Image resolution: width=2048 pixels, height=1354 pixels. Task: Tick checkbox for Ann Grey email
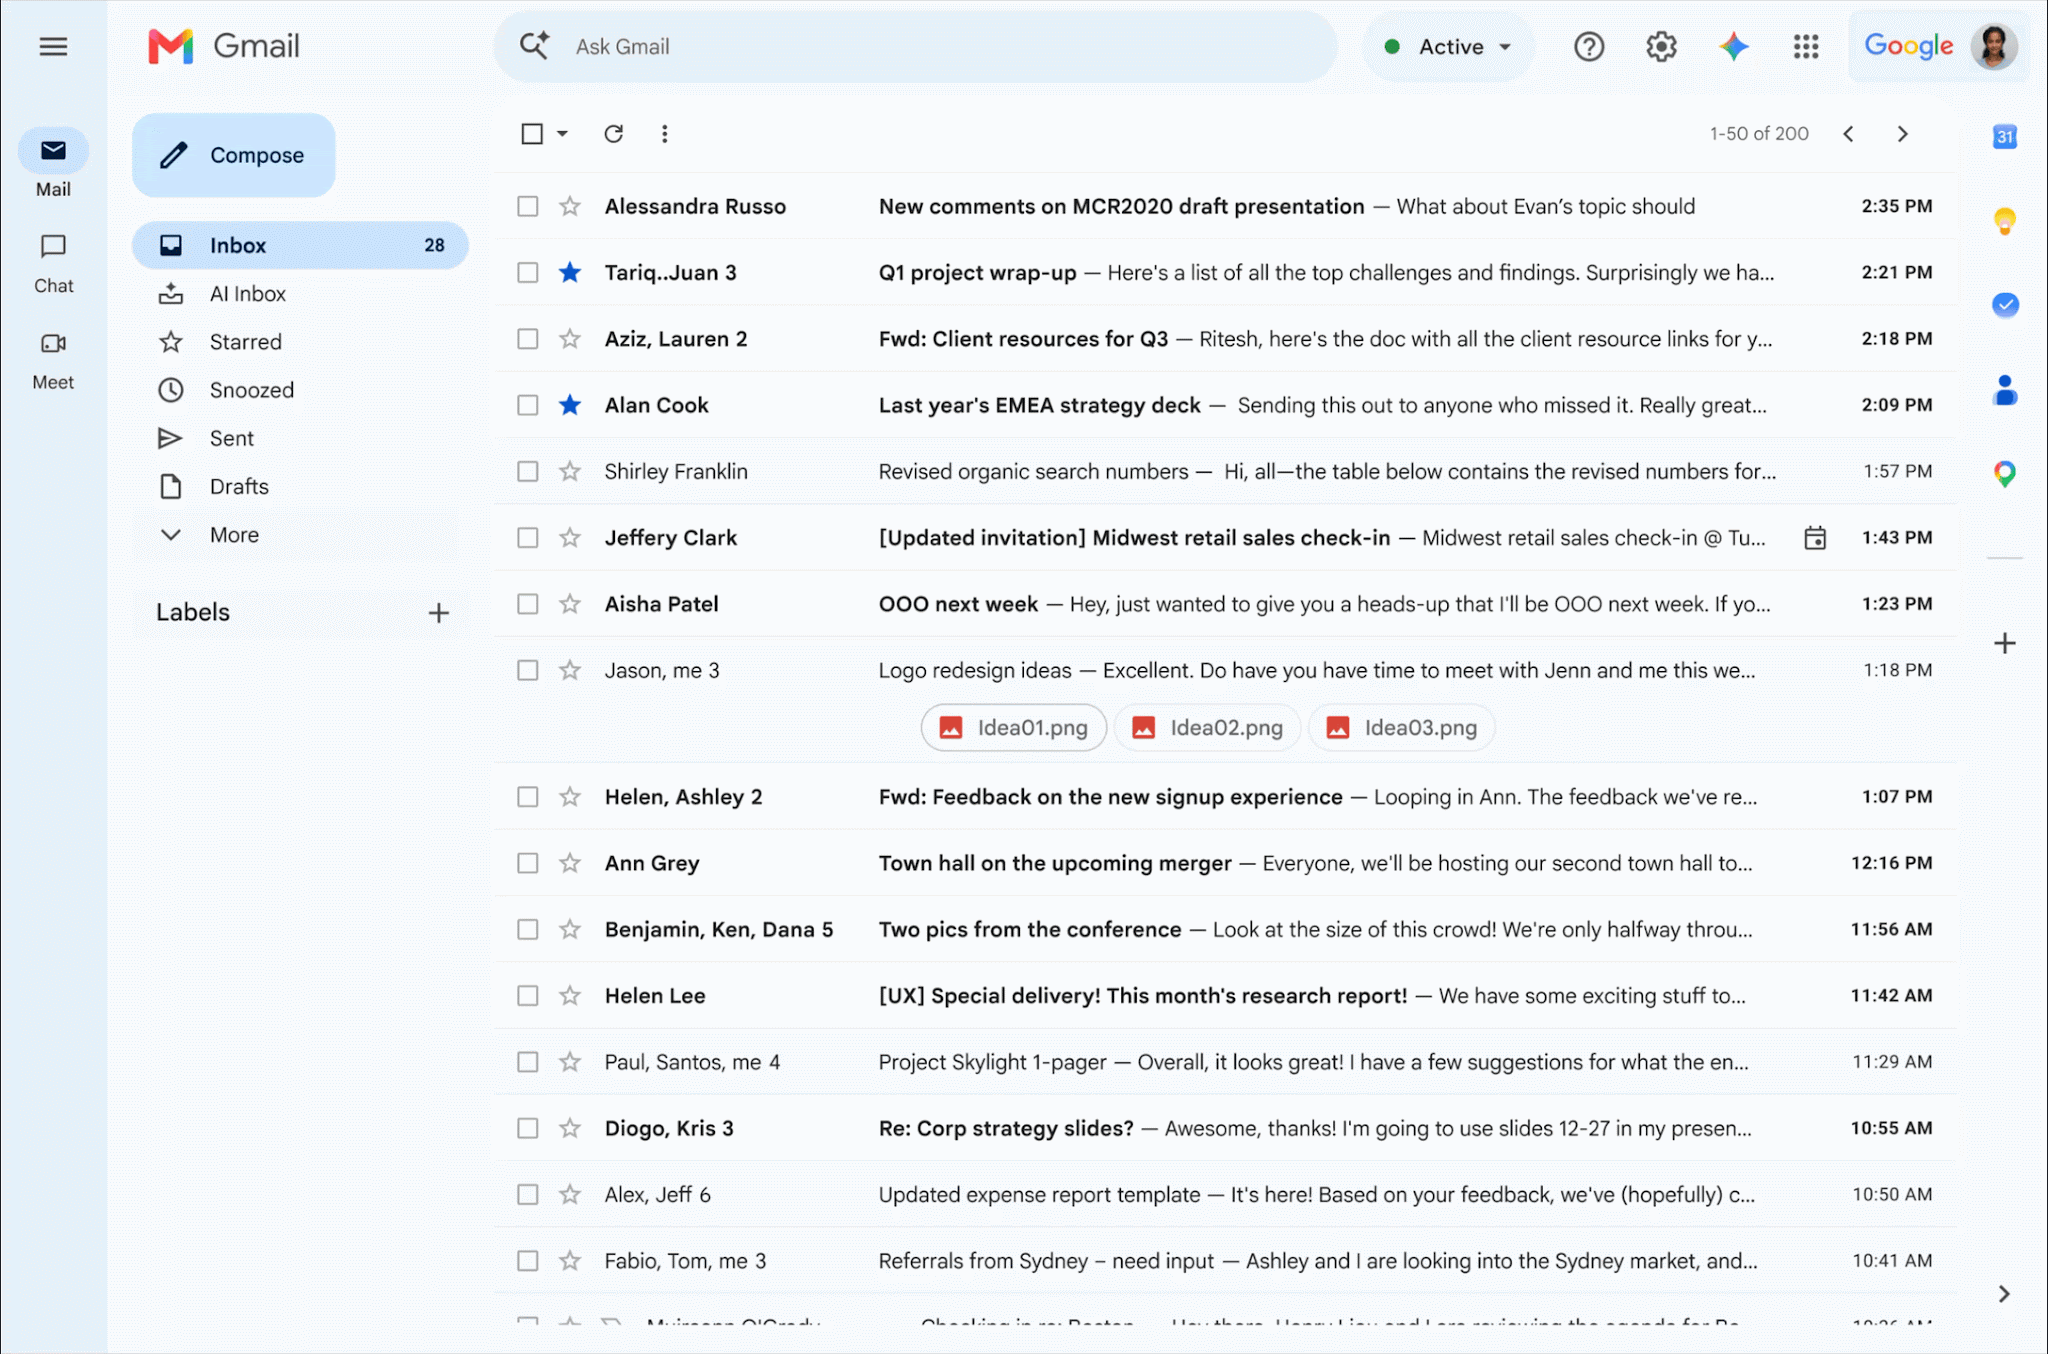click(x=527, y=863)
